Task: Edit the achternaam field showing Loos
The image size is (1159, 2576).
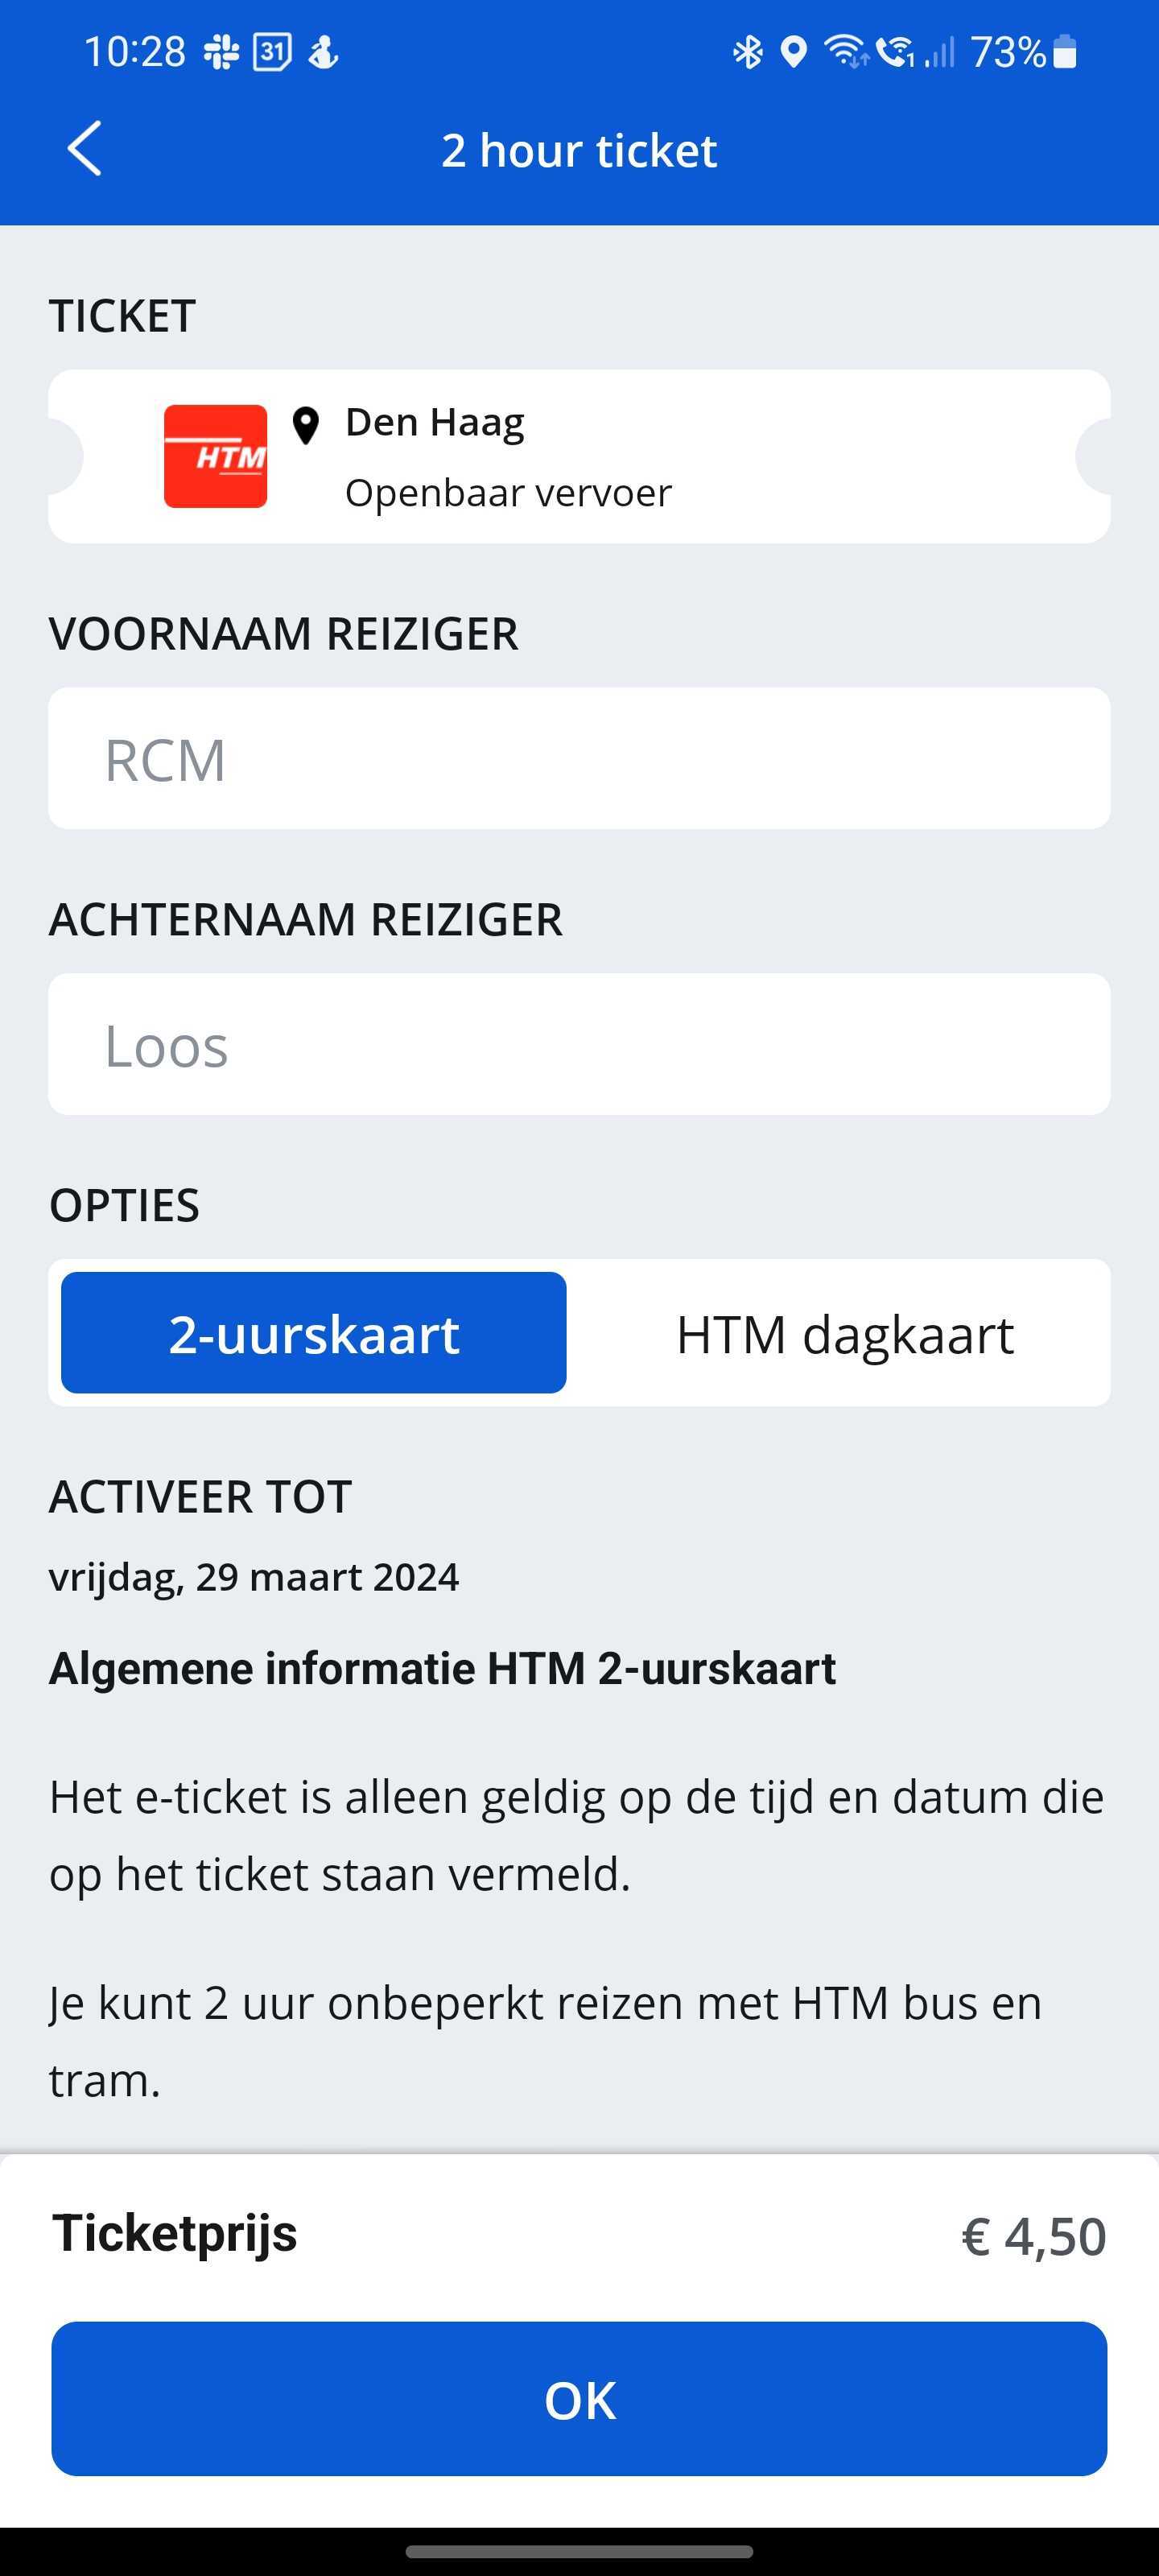Action: pyautogui.click(x=579, y=1044)
